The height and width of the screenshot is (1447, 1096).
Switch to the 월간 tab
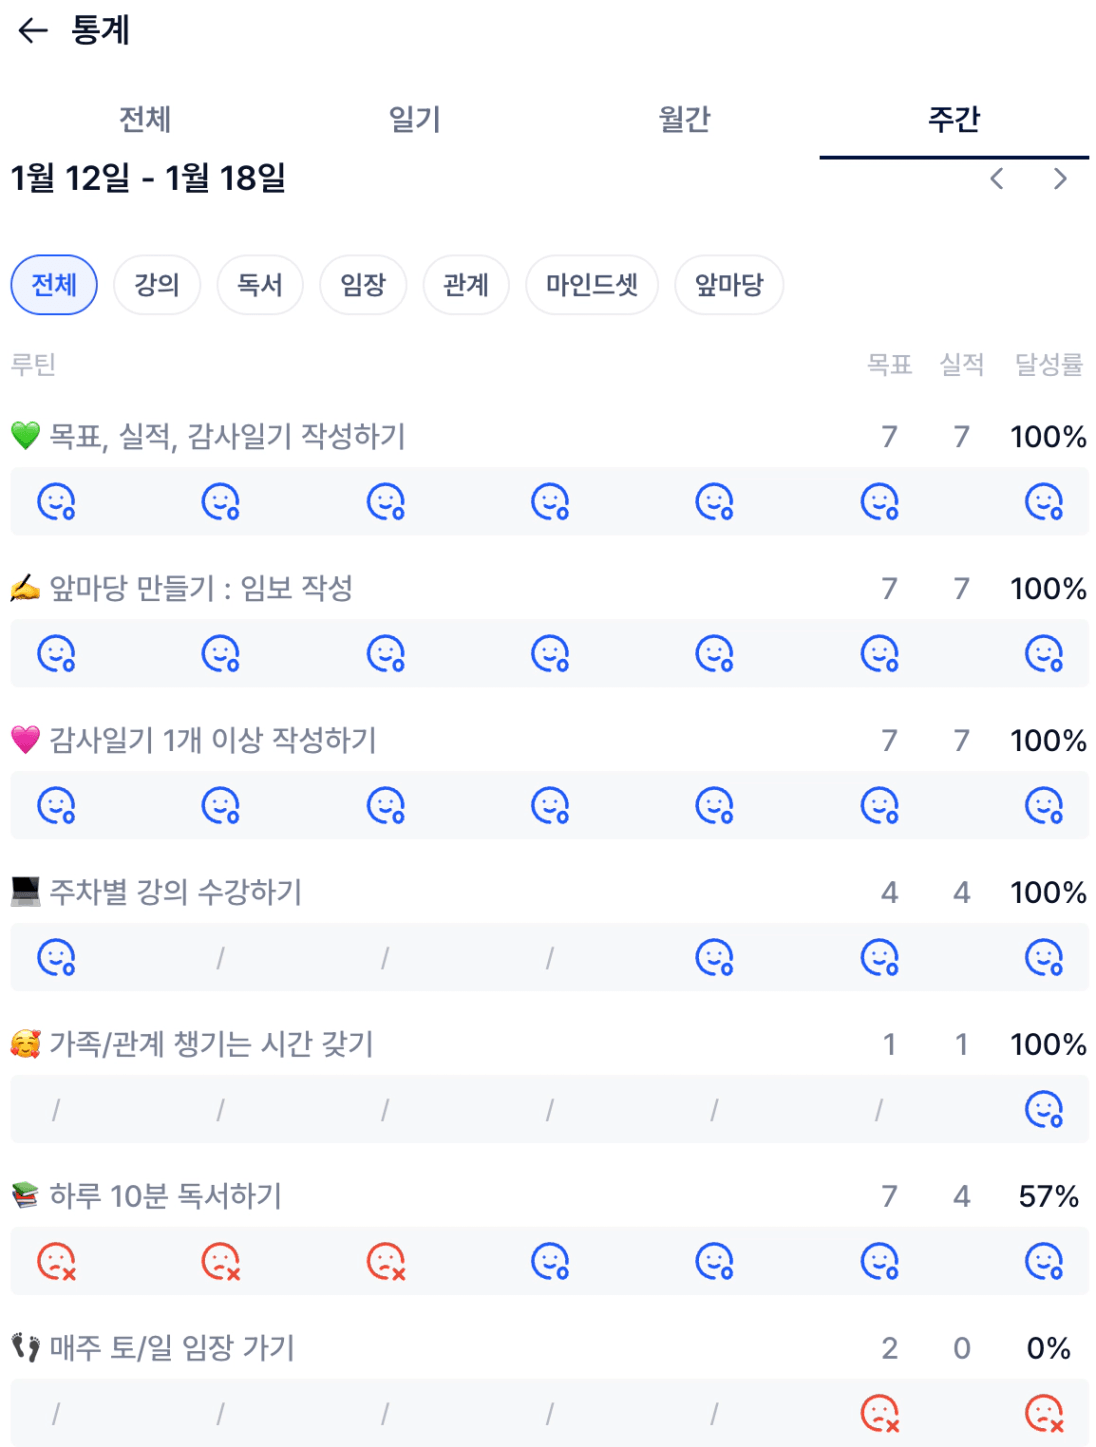(684, 119)
